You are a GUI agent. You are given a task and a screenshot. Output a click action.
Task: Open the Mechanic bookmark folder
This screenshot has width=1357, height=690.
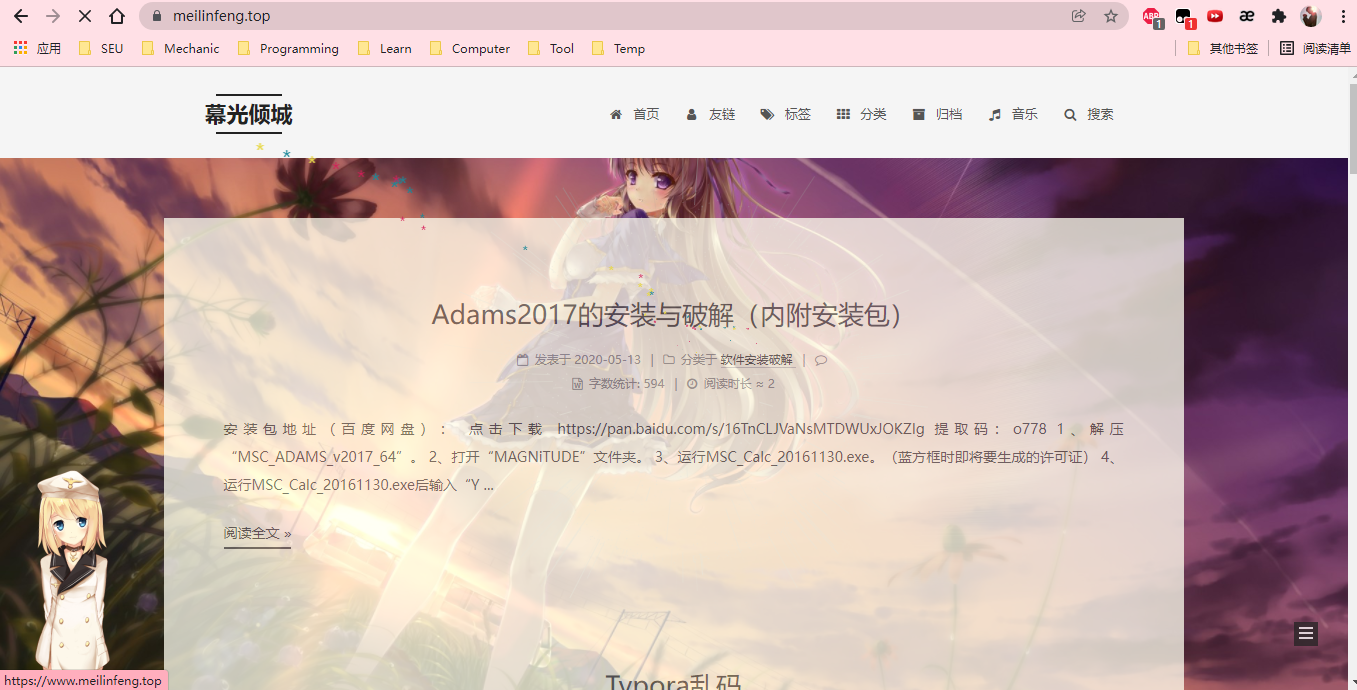[x=180, y=48]
